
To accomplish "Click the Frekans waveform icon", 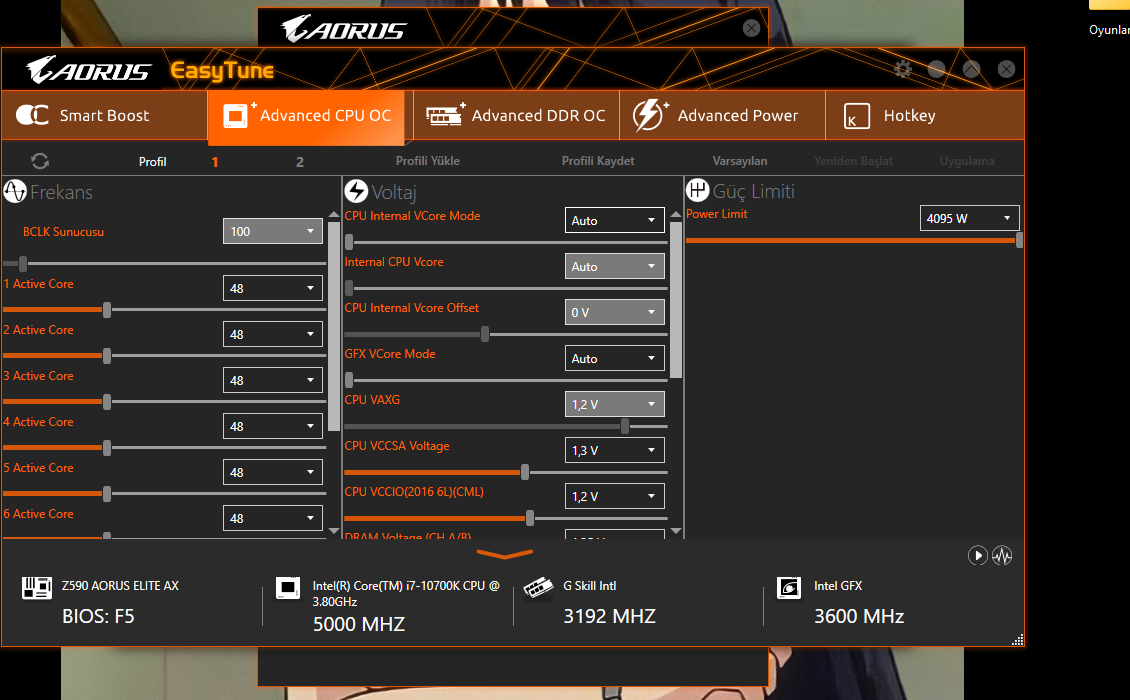I will point(15,192).
